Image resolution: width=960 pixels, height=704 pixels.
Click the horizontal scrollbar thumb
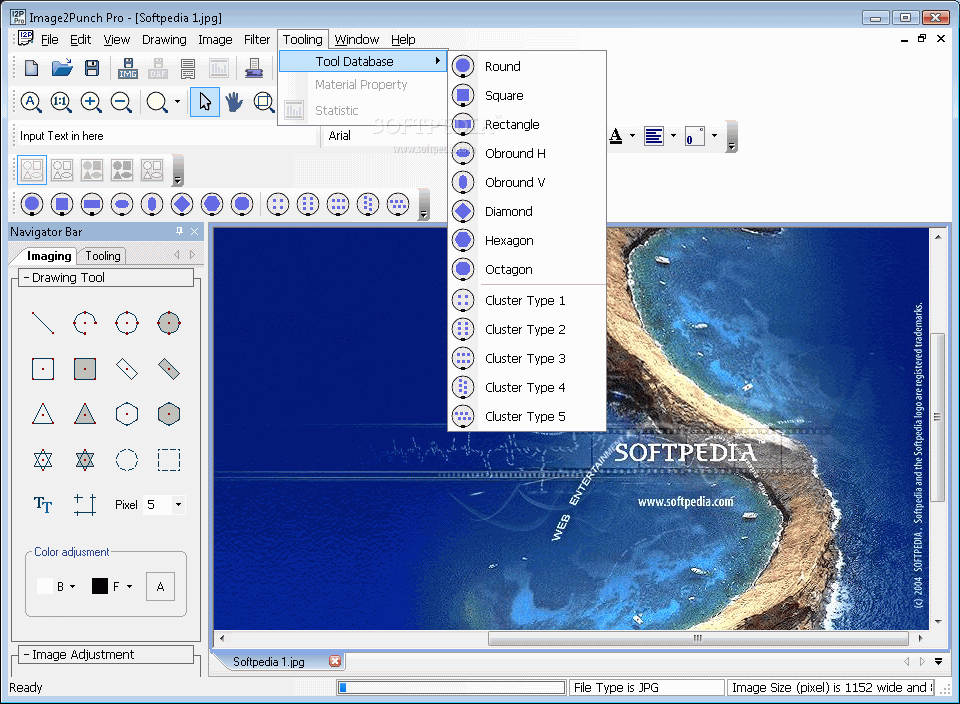pos(697,638)
